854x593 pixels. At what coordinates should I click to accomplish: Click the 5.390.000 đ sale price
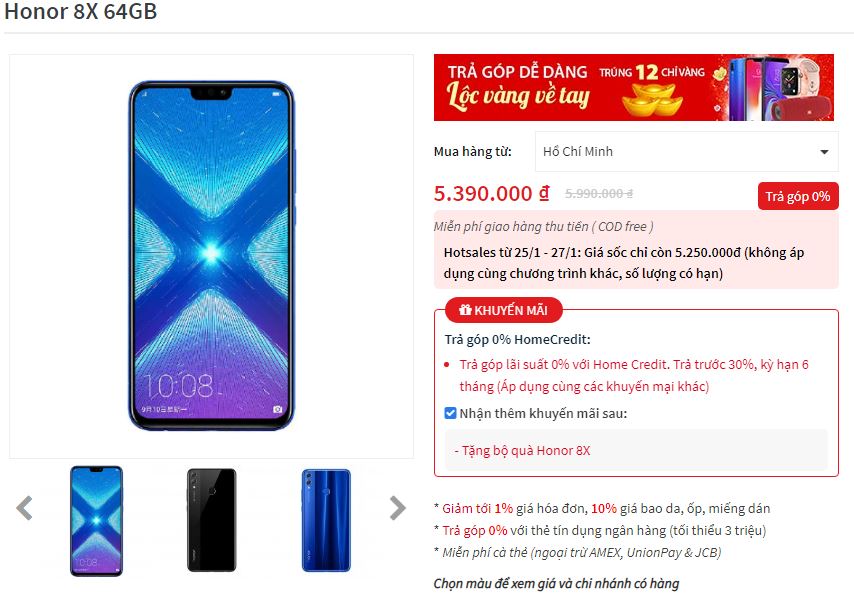click(492, 193)
